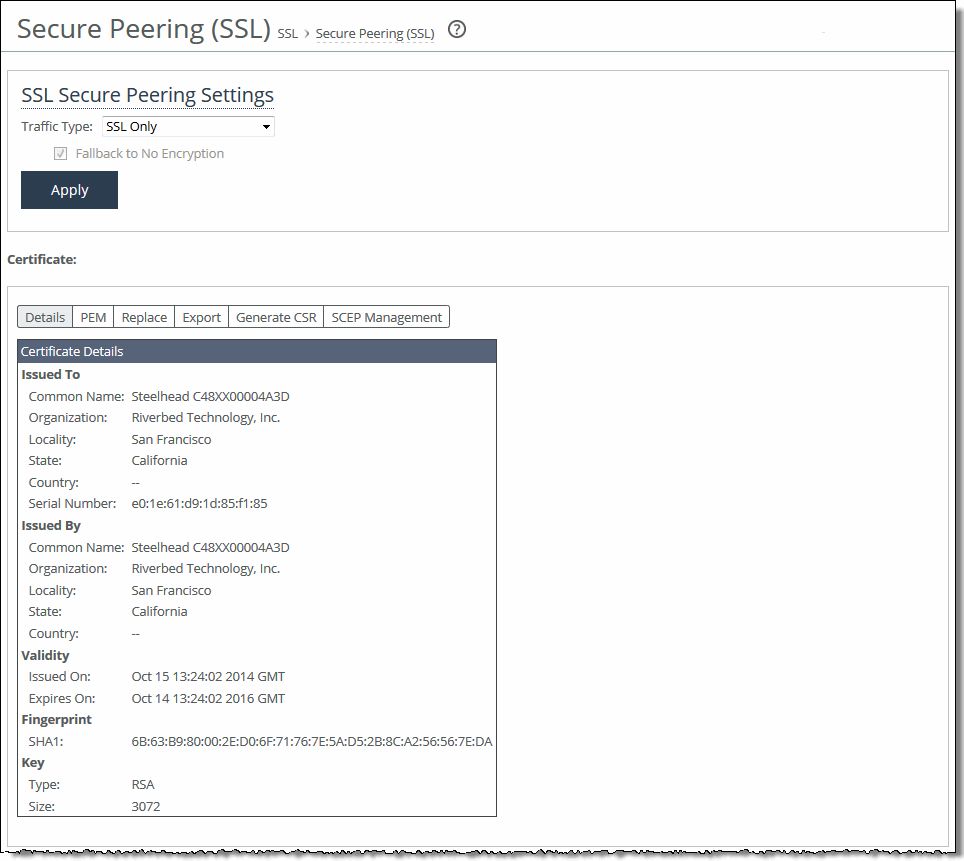Click the Issued To Common Name value
The width and height of the screenshot is (964, 861).
coord(210,397)
